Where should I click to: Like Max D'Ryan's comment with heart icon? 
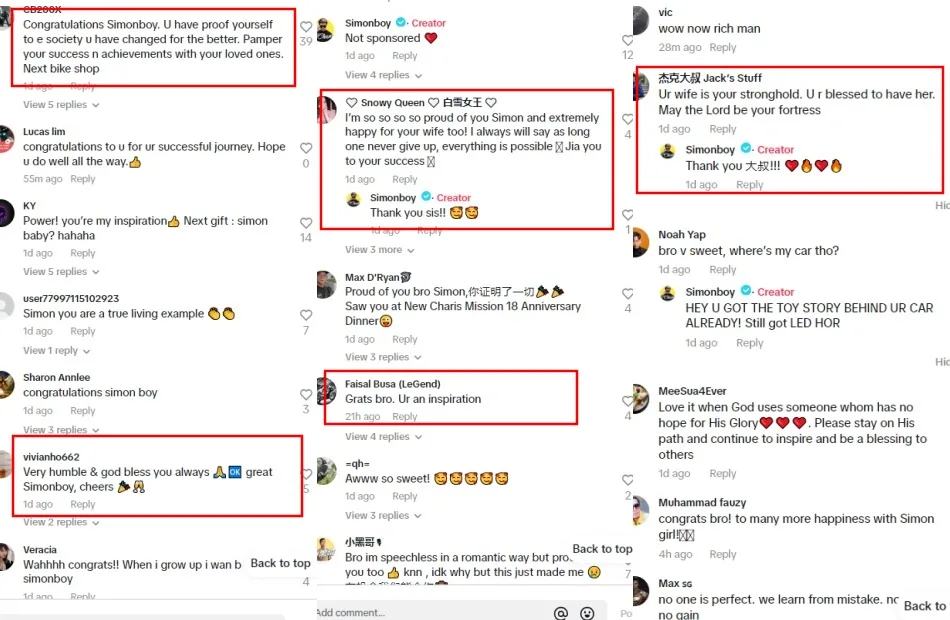(628, 294)
